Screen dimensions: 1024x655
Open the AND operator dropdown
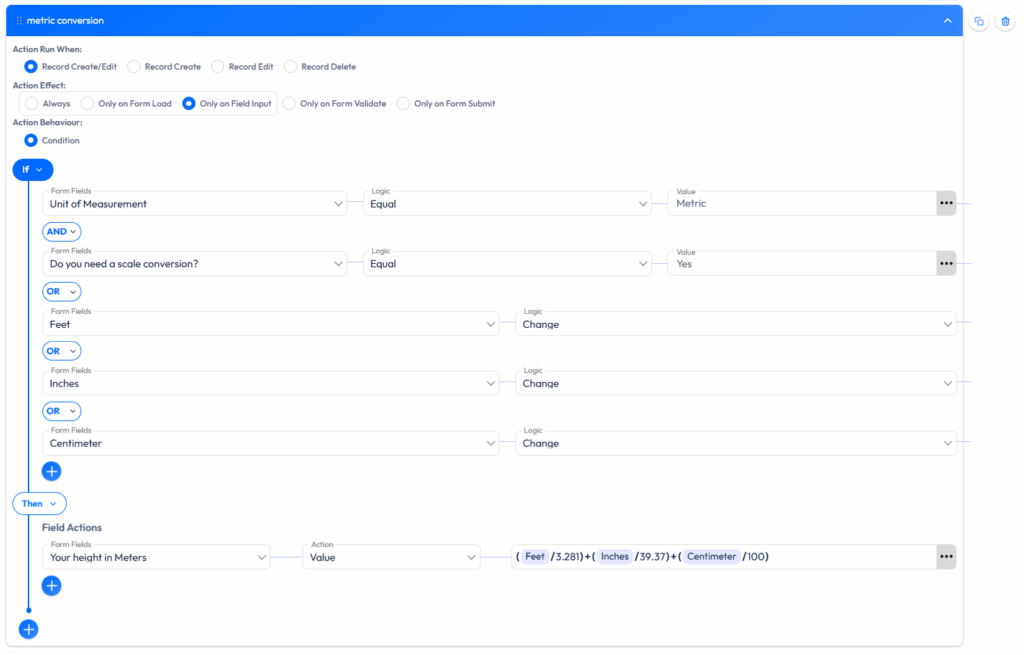point(61,231)
